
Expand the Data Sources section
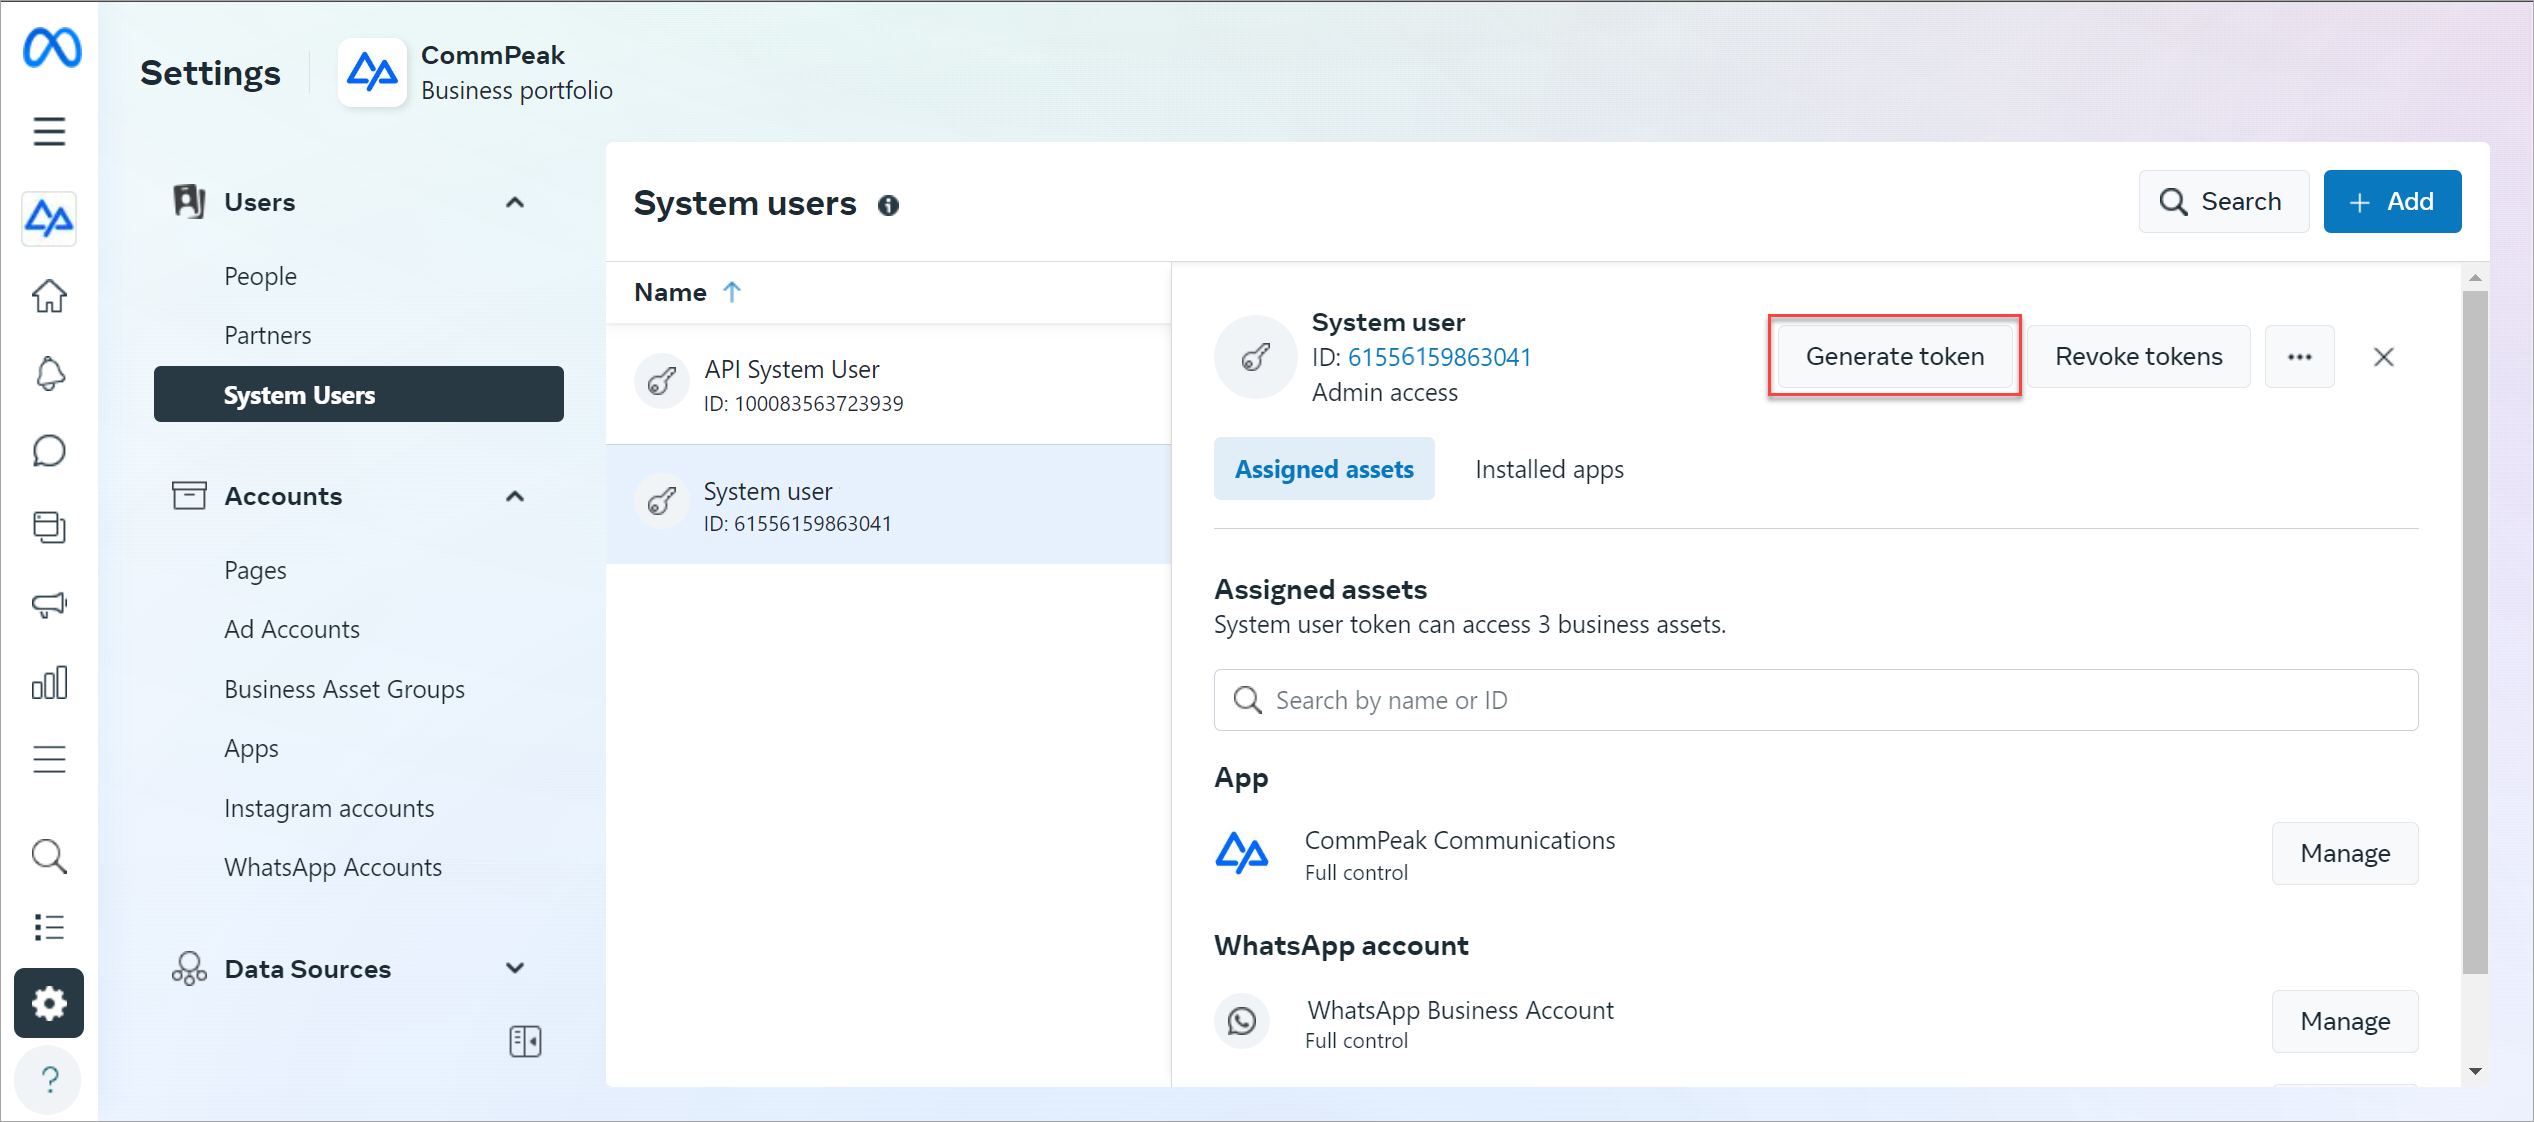coord(517,968)
